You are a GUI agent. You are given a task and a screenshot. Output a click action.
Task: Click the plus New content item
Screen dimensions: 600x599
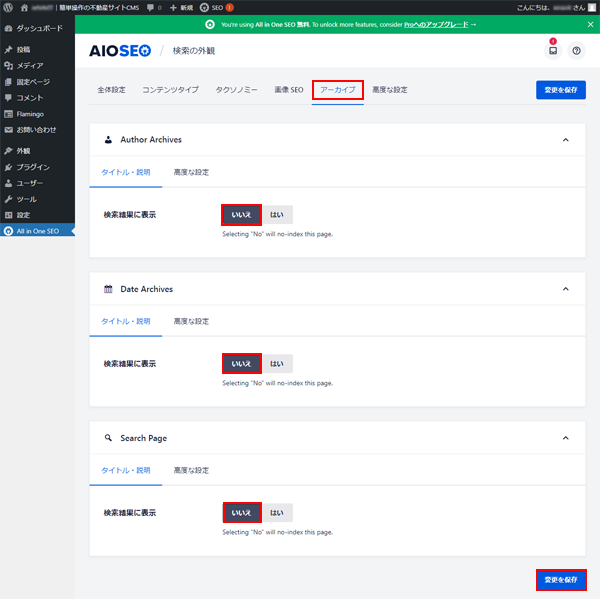click(x=181, y=7)
